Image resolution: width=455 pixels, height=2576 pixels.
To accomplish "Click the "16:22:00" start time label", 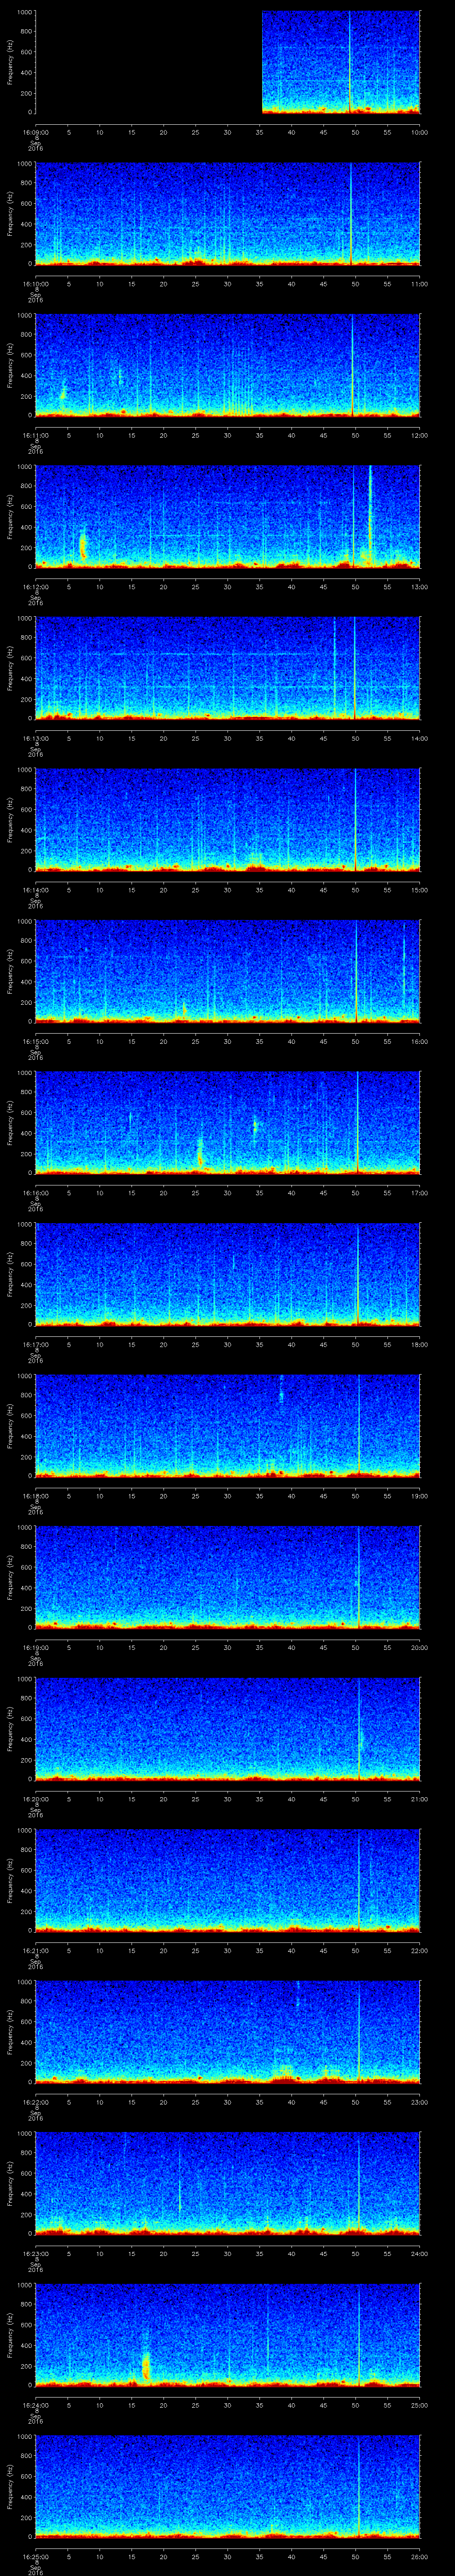I will [x=35, y=2102].
